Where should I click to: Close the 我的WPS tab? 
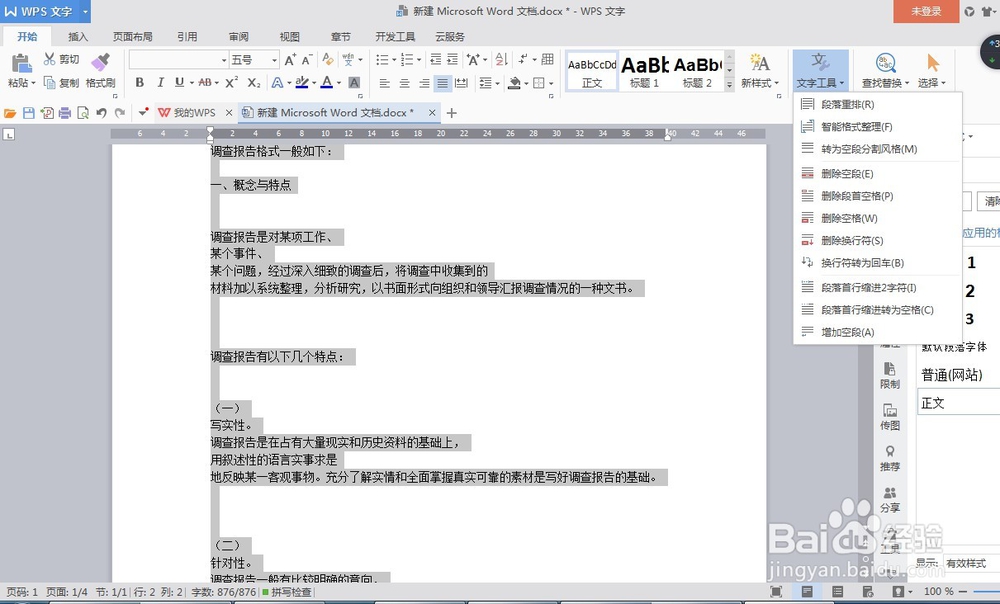tap(229, 113)
